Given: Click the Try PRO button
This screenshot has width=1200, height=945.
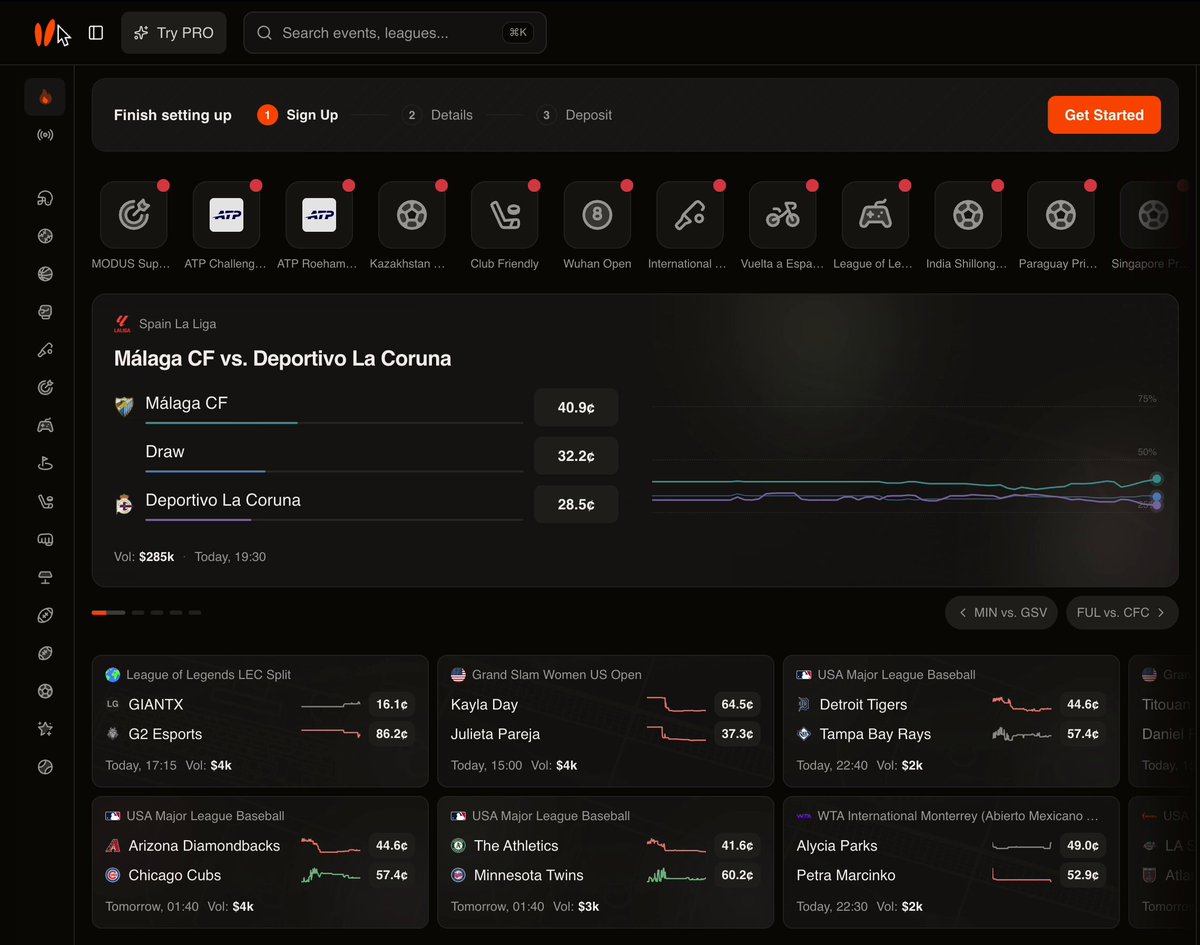Looking at the screenshot, I should pos(174,33).
